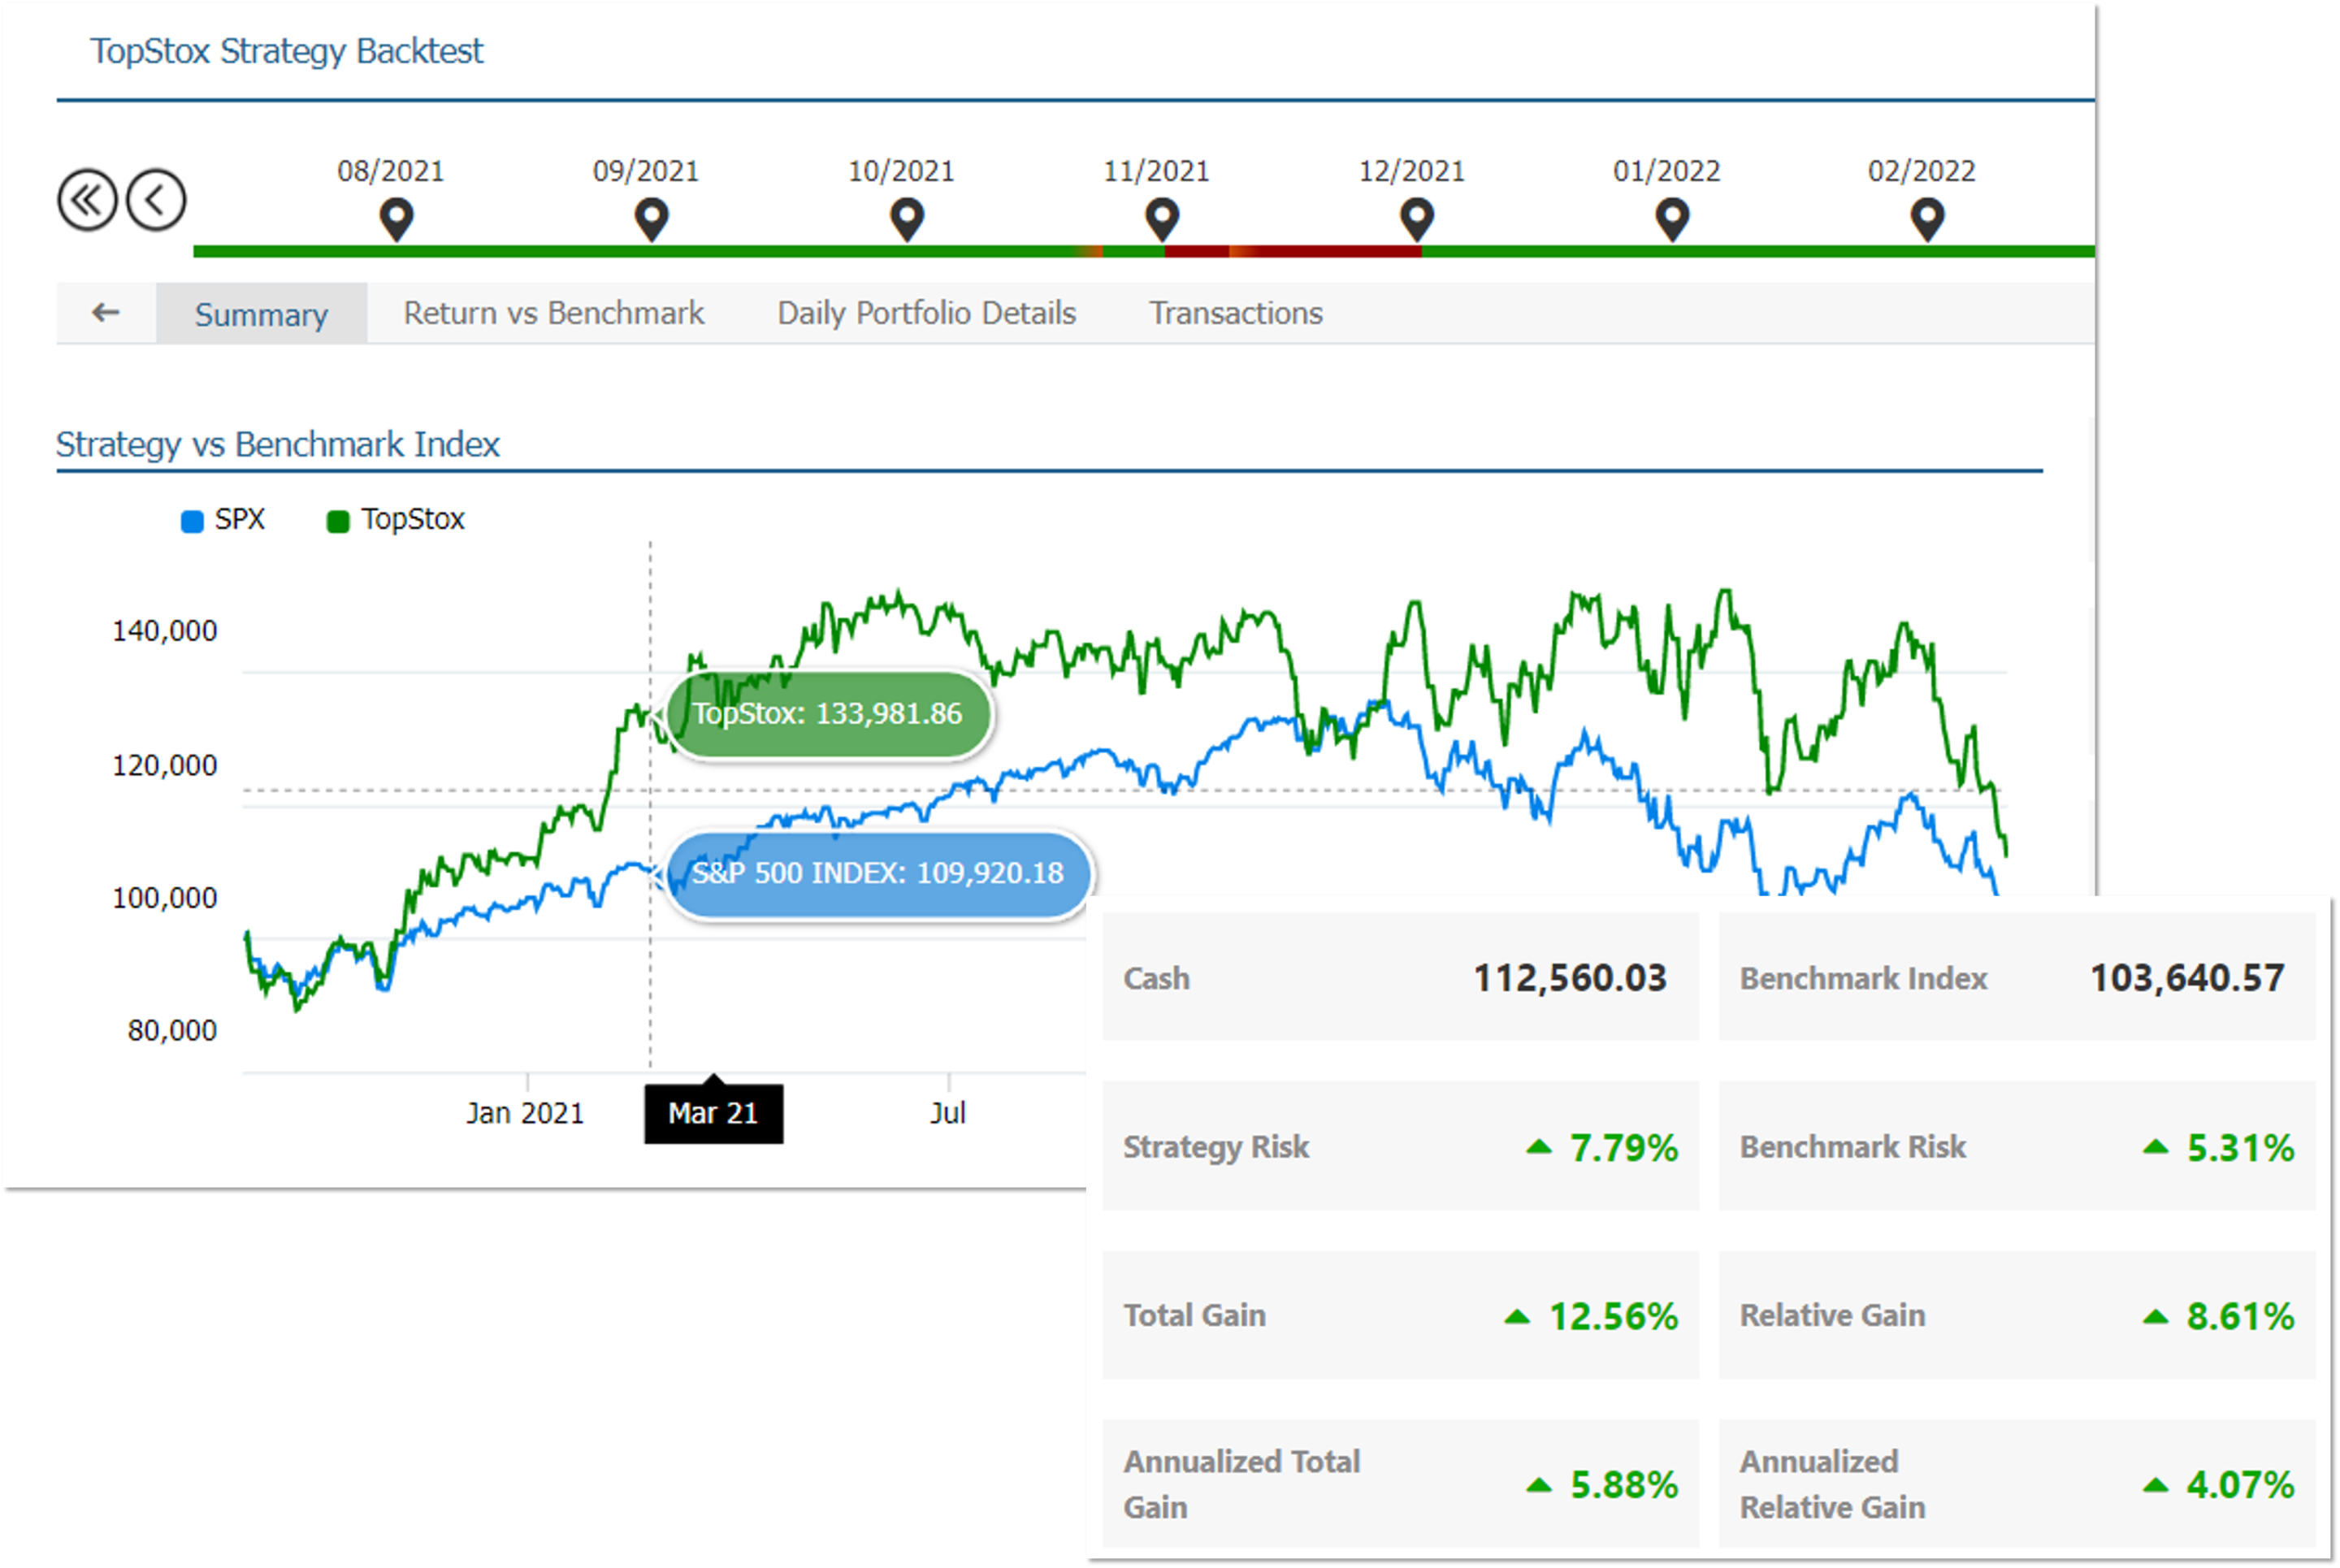Click the up-triangle icon beside 12.56%
The width and height of the screenshot is (2340, 1568).
point(1517,1317)
